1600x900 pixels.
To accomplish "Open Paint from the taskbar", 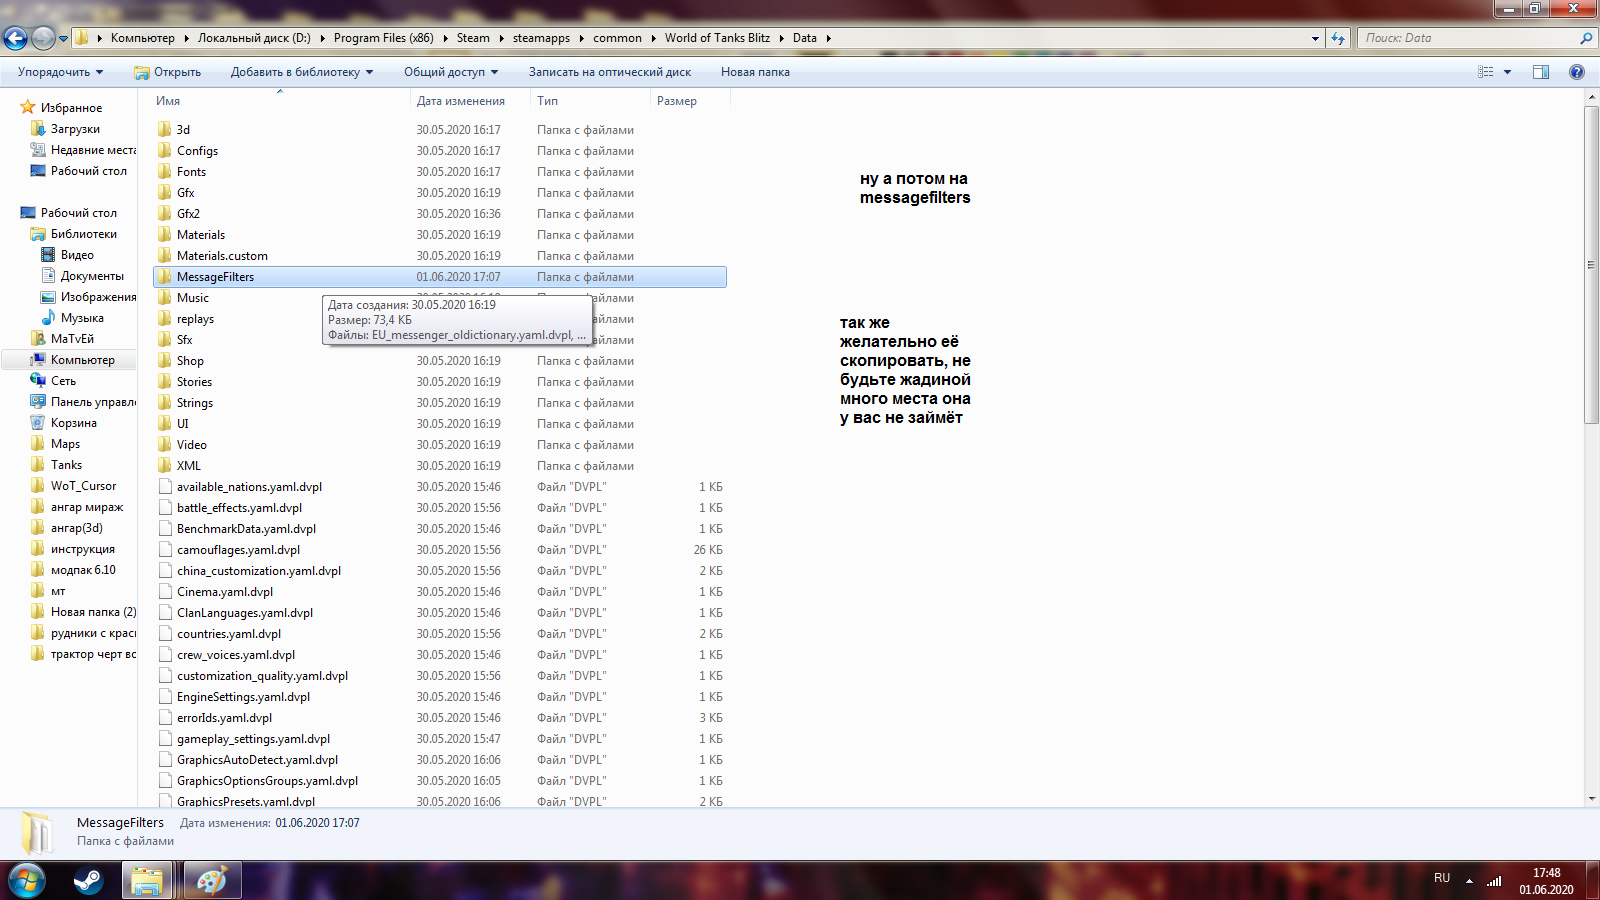I will [x=211, y=881].
